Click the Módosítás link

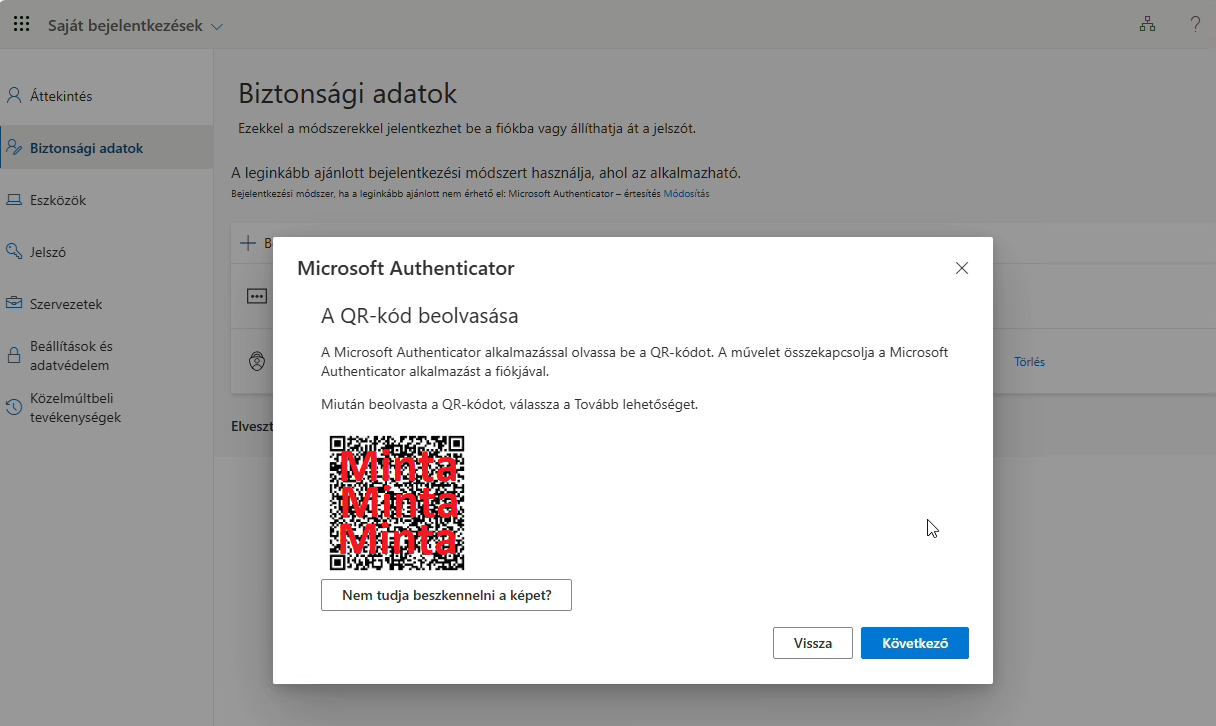(x=686, y=194)
